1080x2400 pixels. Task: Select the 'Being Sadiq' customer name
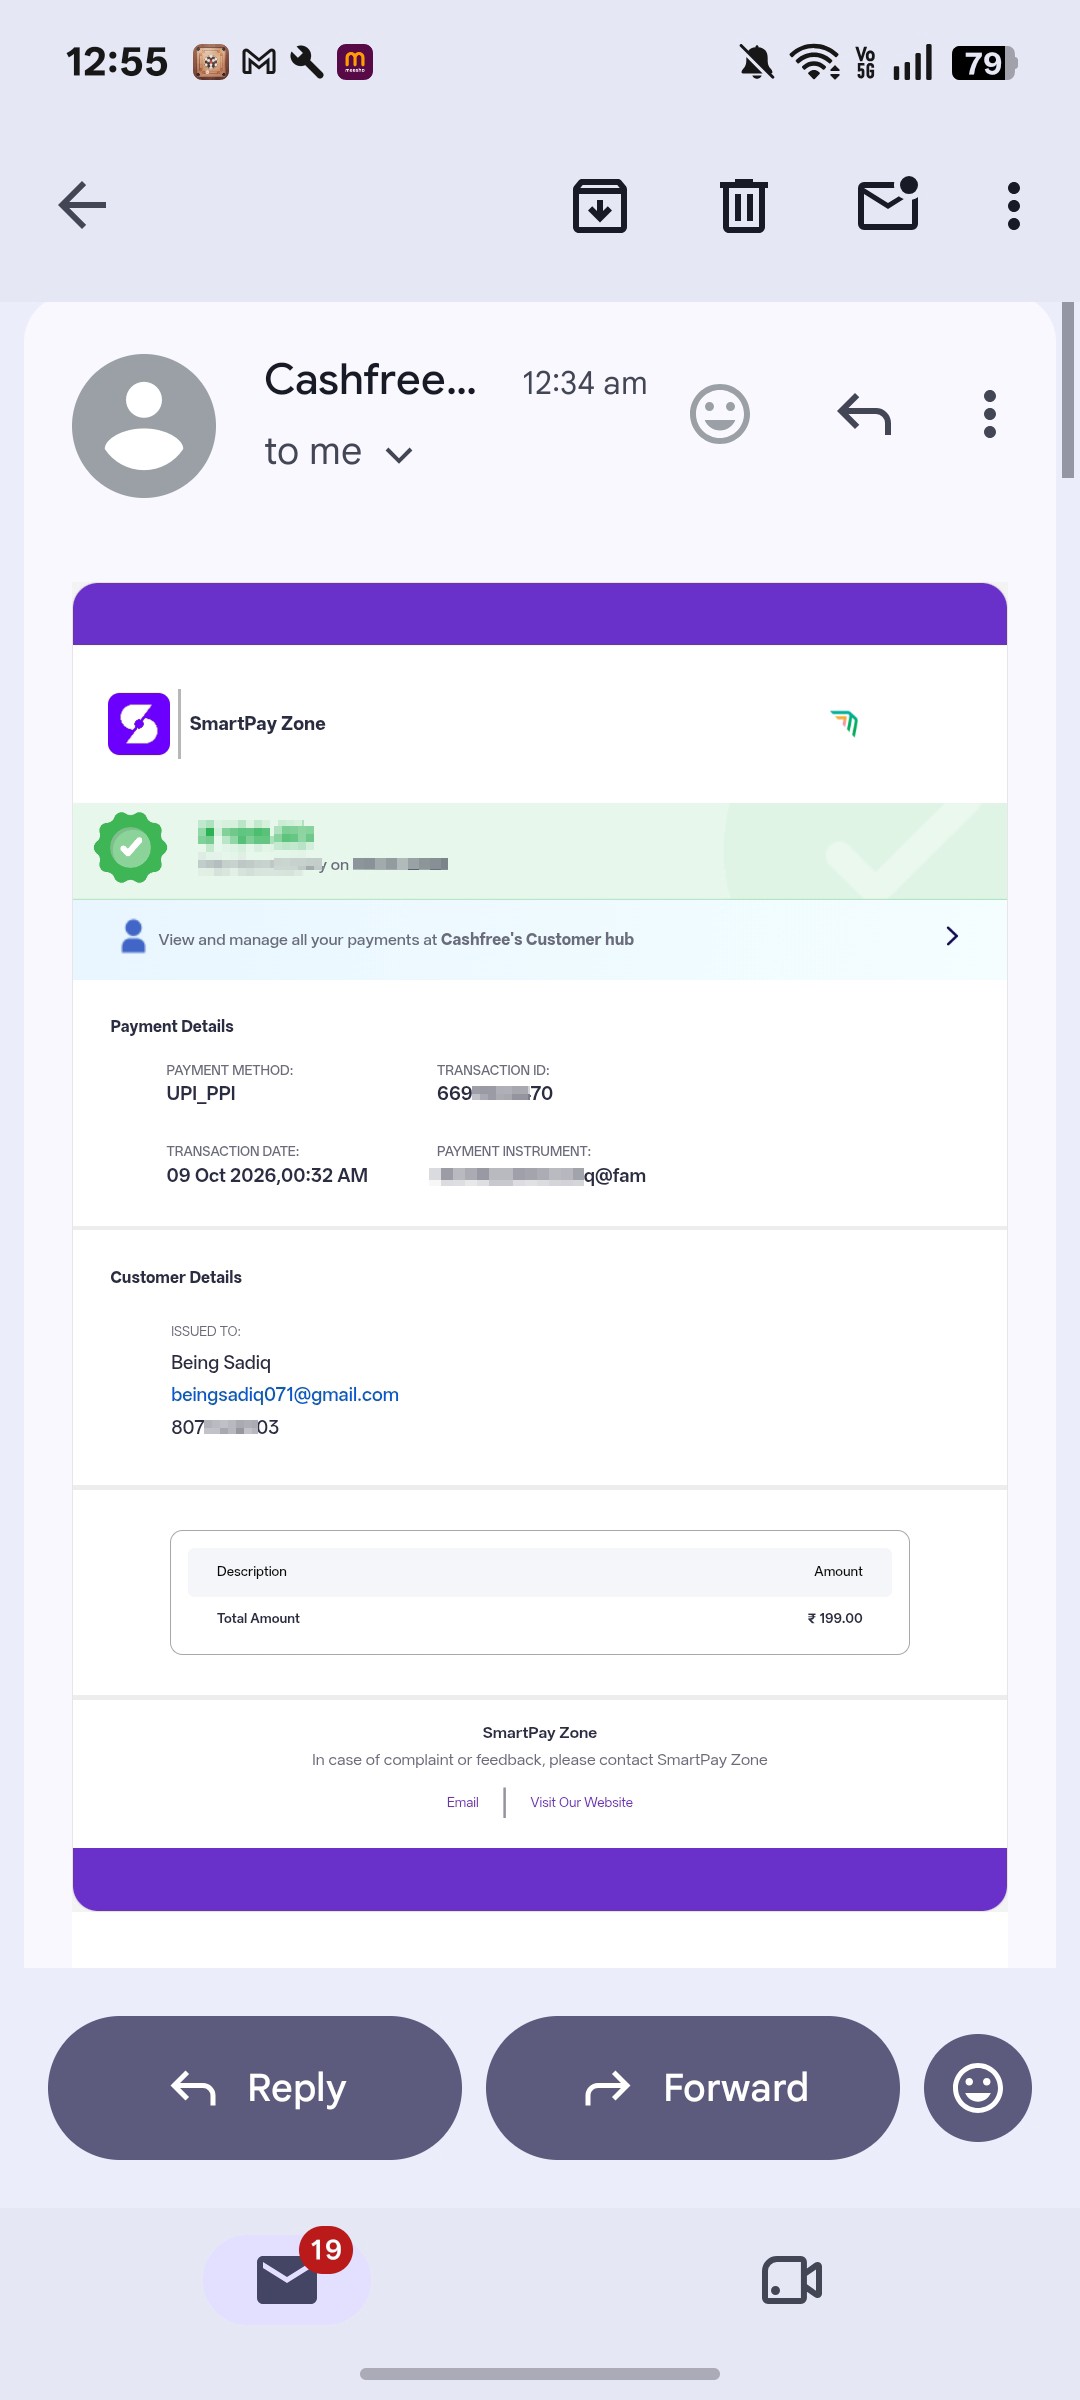pyautogui.click(x=221, y=1362)
